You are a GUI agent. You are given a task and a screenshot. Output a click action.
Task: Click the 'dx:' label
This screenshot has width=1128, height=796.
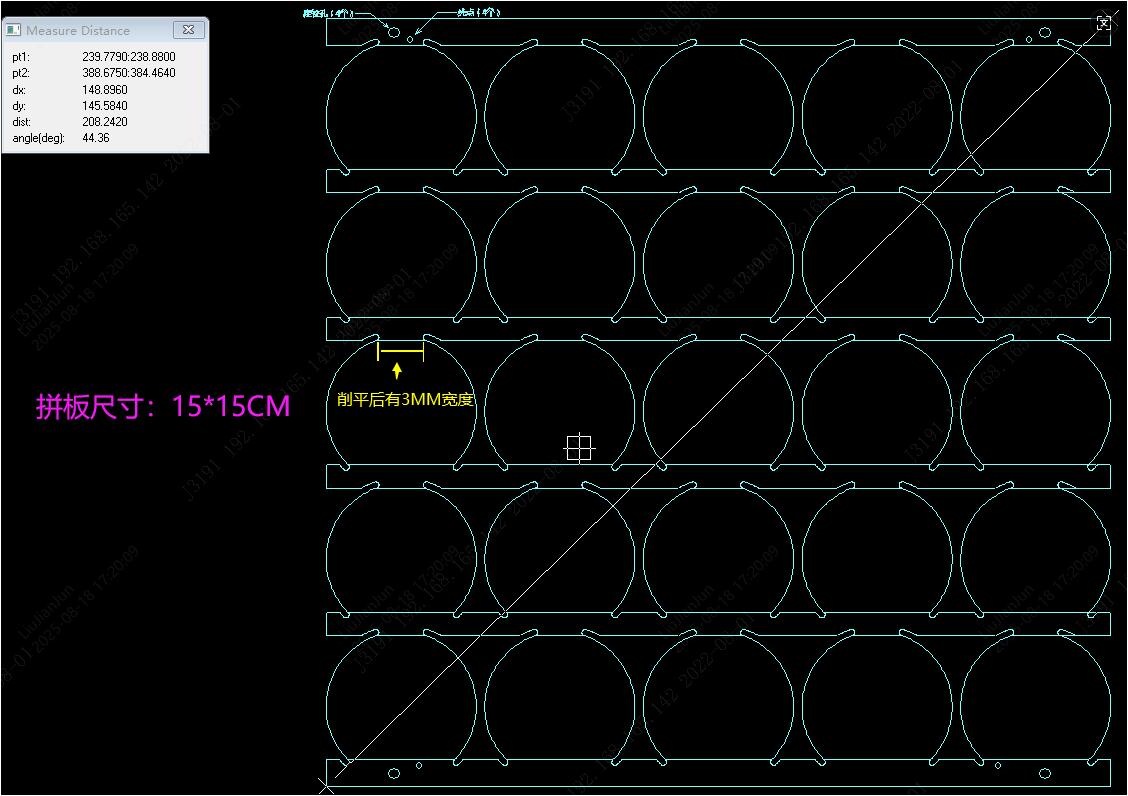click(x=19, y=90)
